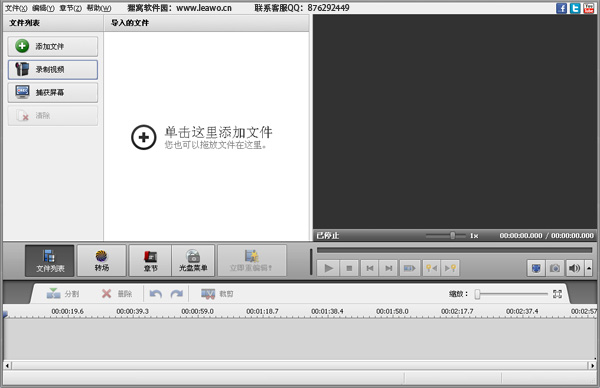Click the 分割 (Split) tool
The height and width of the screenshot is (388, 600).
[x=62, y=293]
